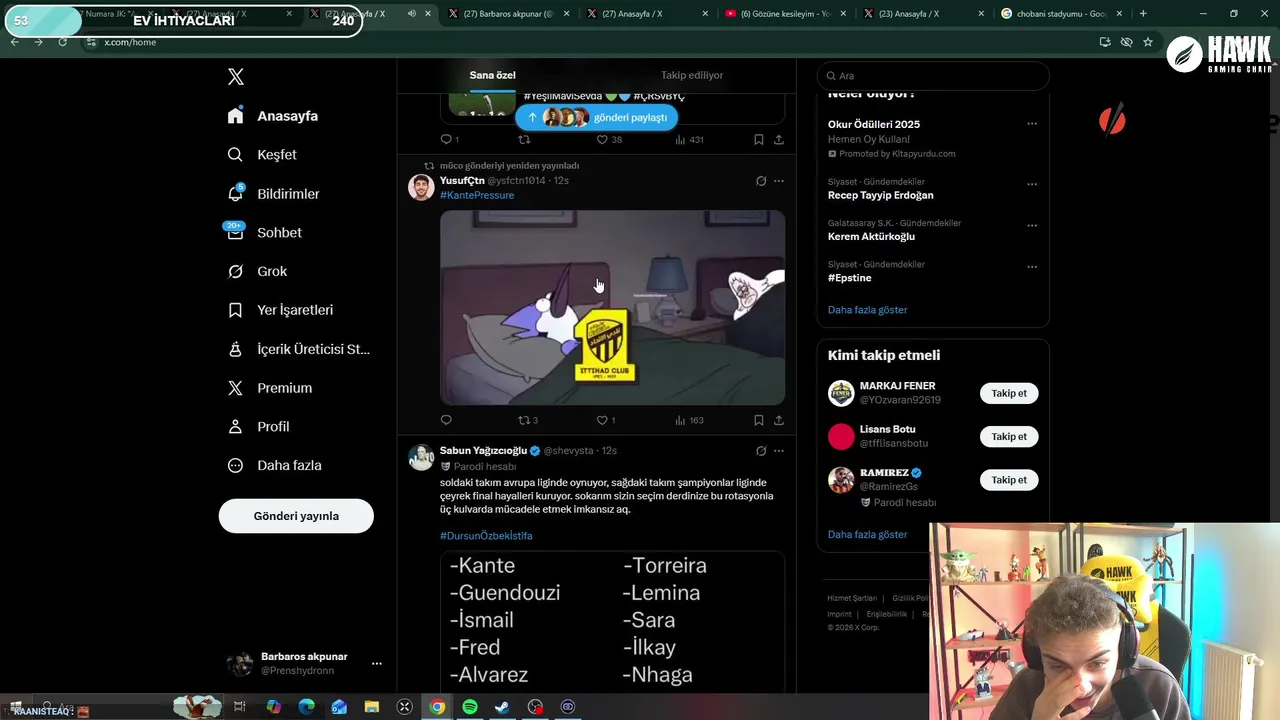
Task: Click Daha fazla göster under Kimi takip etmeli
Action: coord(867,535)
